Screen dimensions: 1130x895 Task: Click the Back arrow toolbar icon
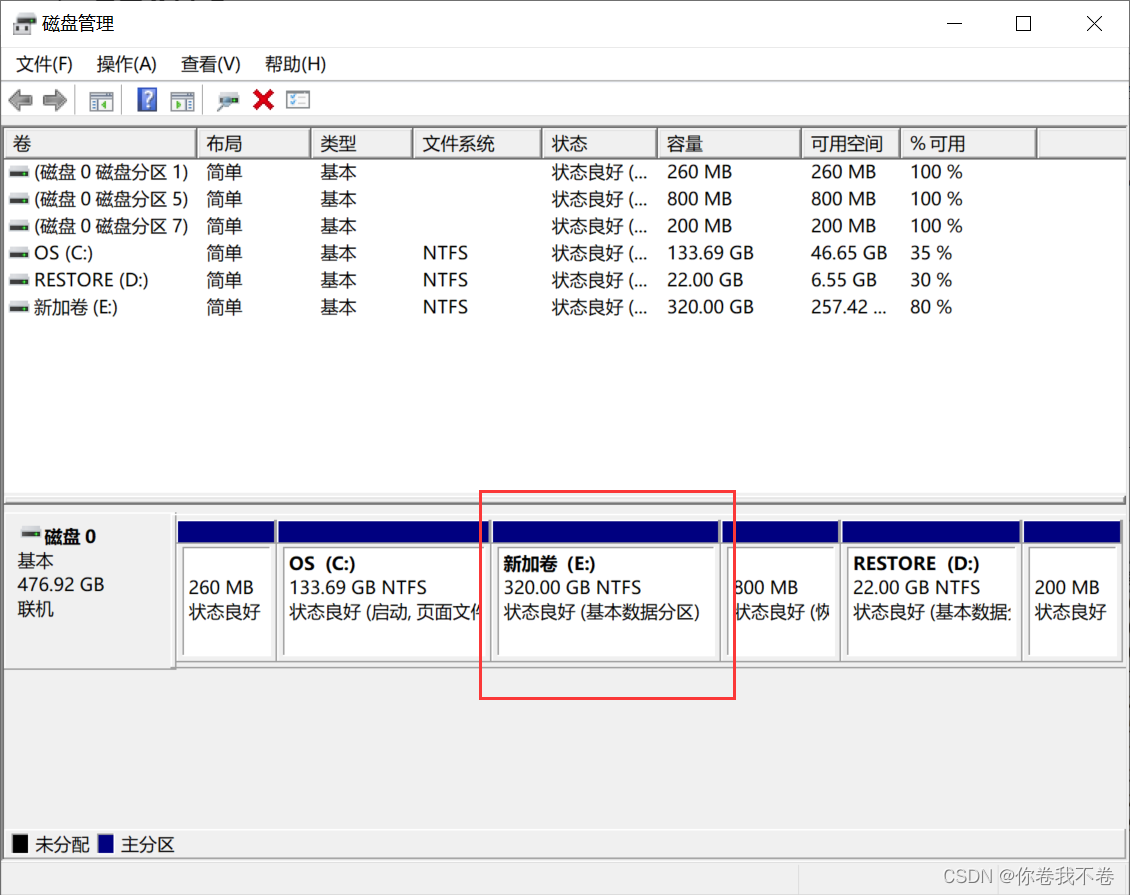(x=21, y=100)
